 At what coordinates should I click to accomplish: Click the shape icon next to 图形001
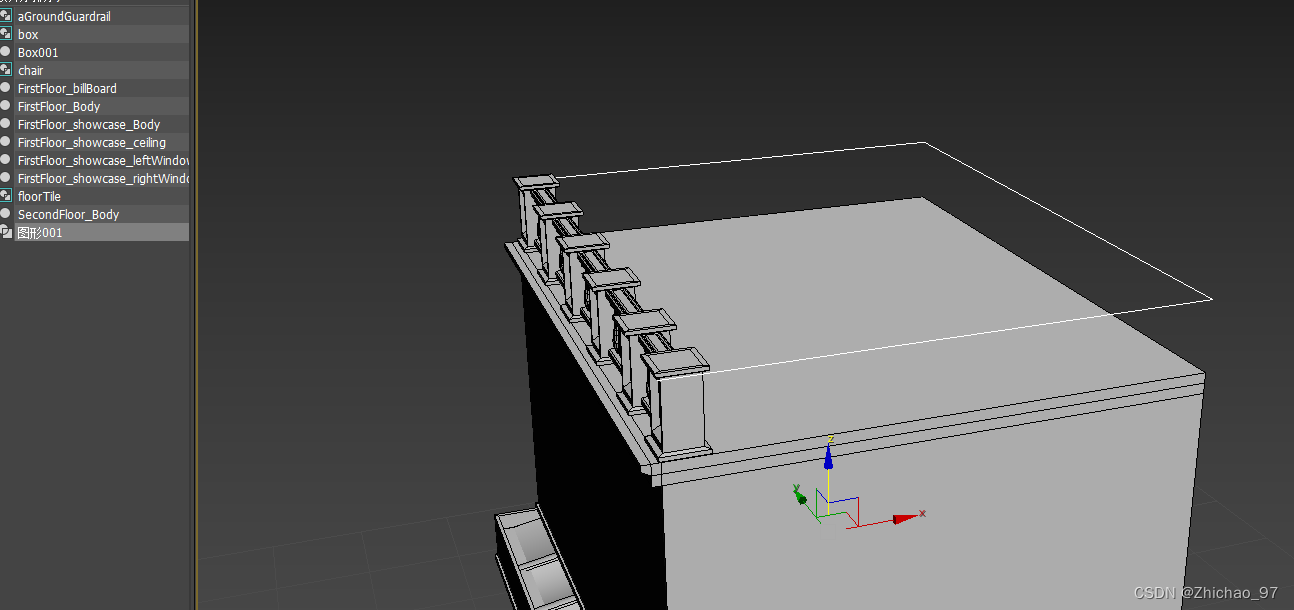[7, 232]
